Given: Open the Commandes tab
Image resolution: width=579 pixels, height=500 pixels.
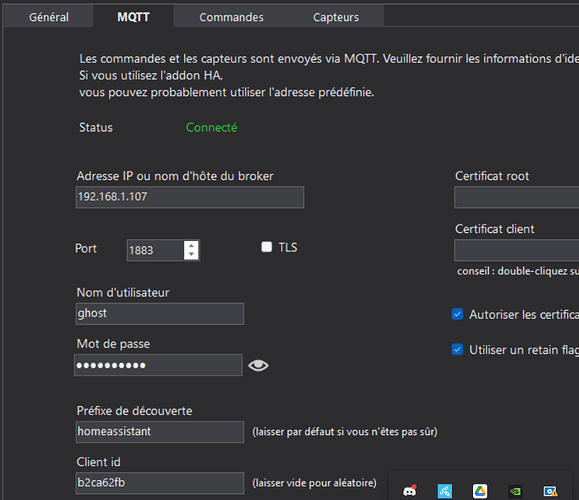Looking at the screenshot, I should click(232, 17).
